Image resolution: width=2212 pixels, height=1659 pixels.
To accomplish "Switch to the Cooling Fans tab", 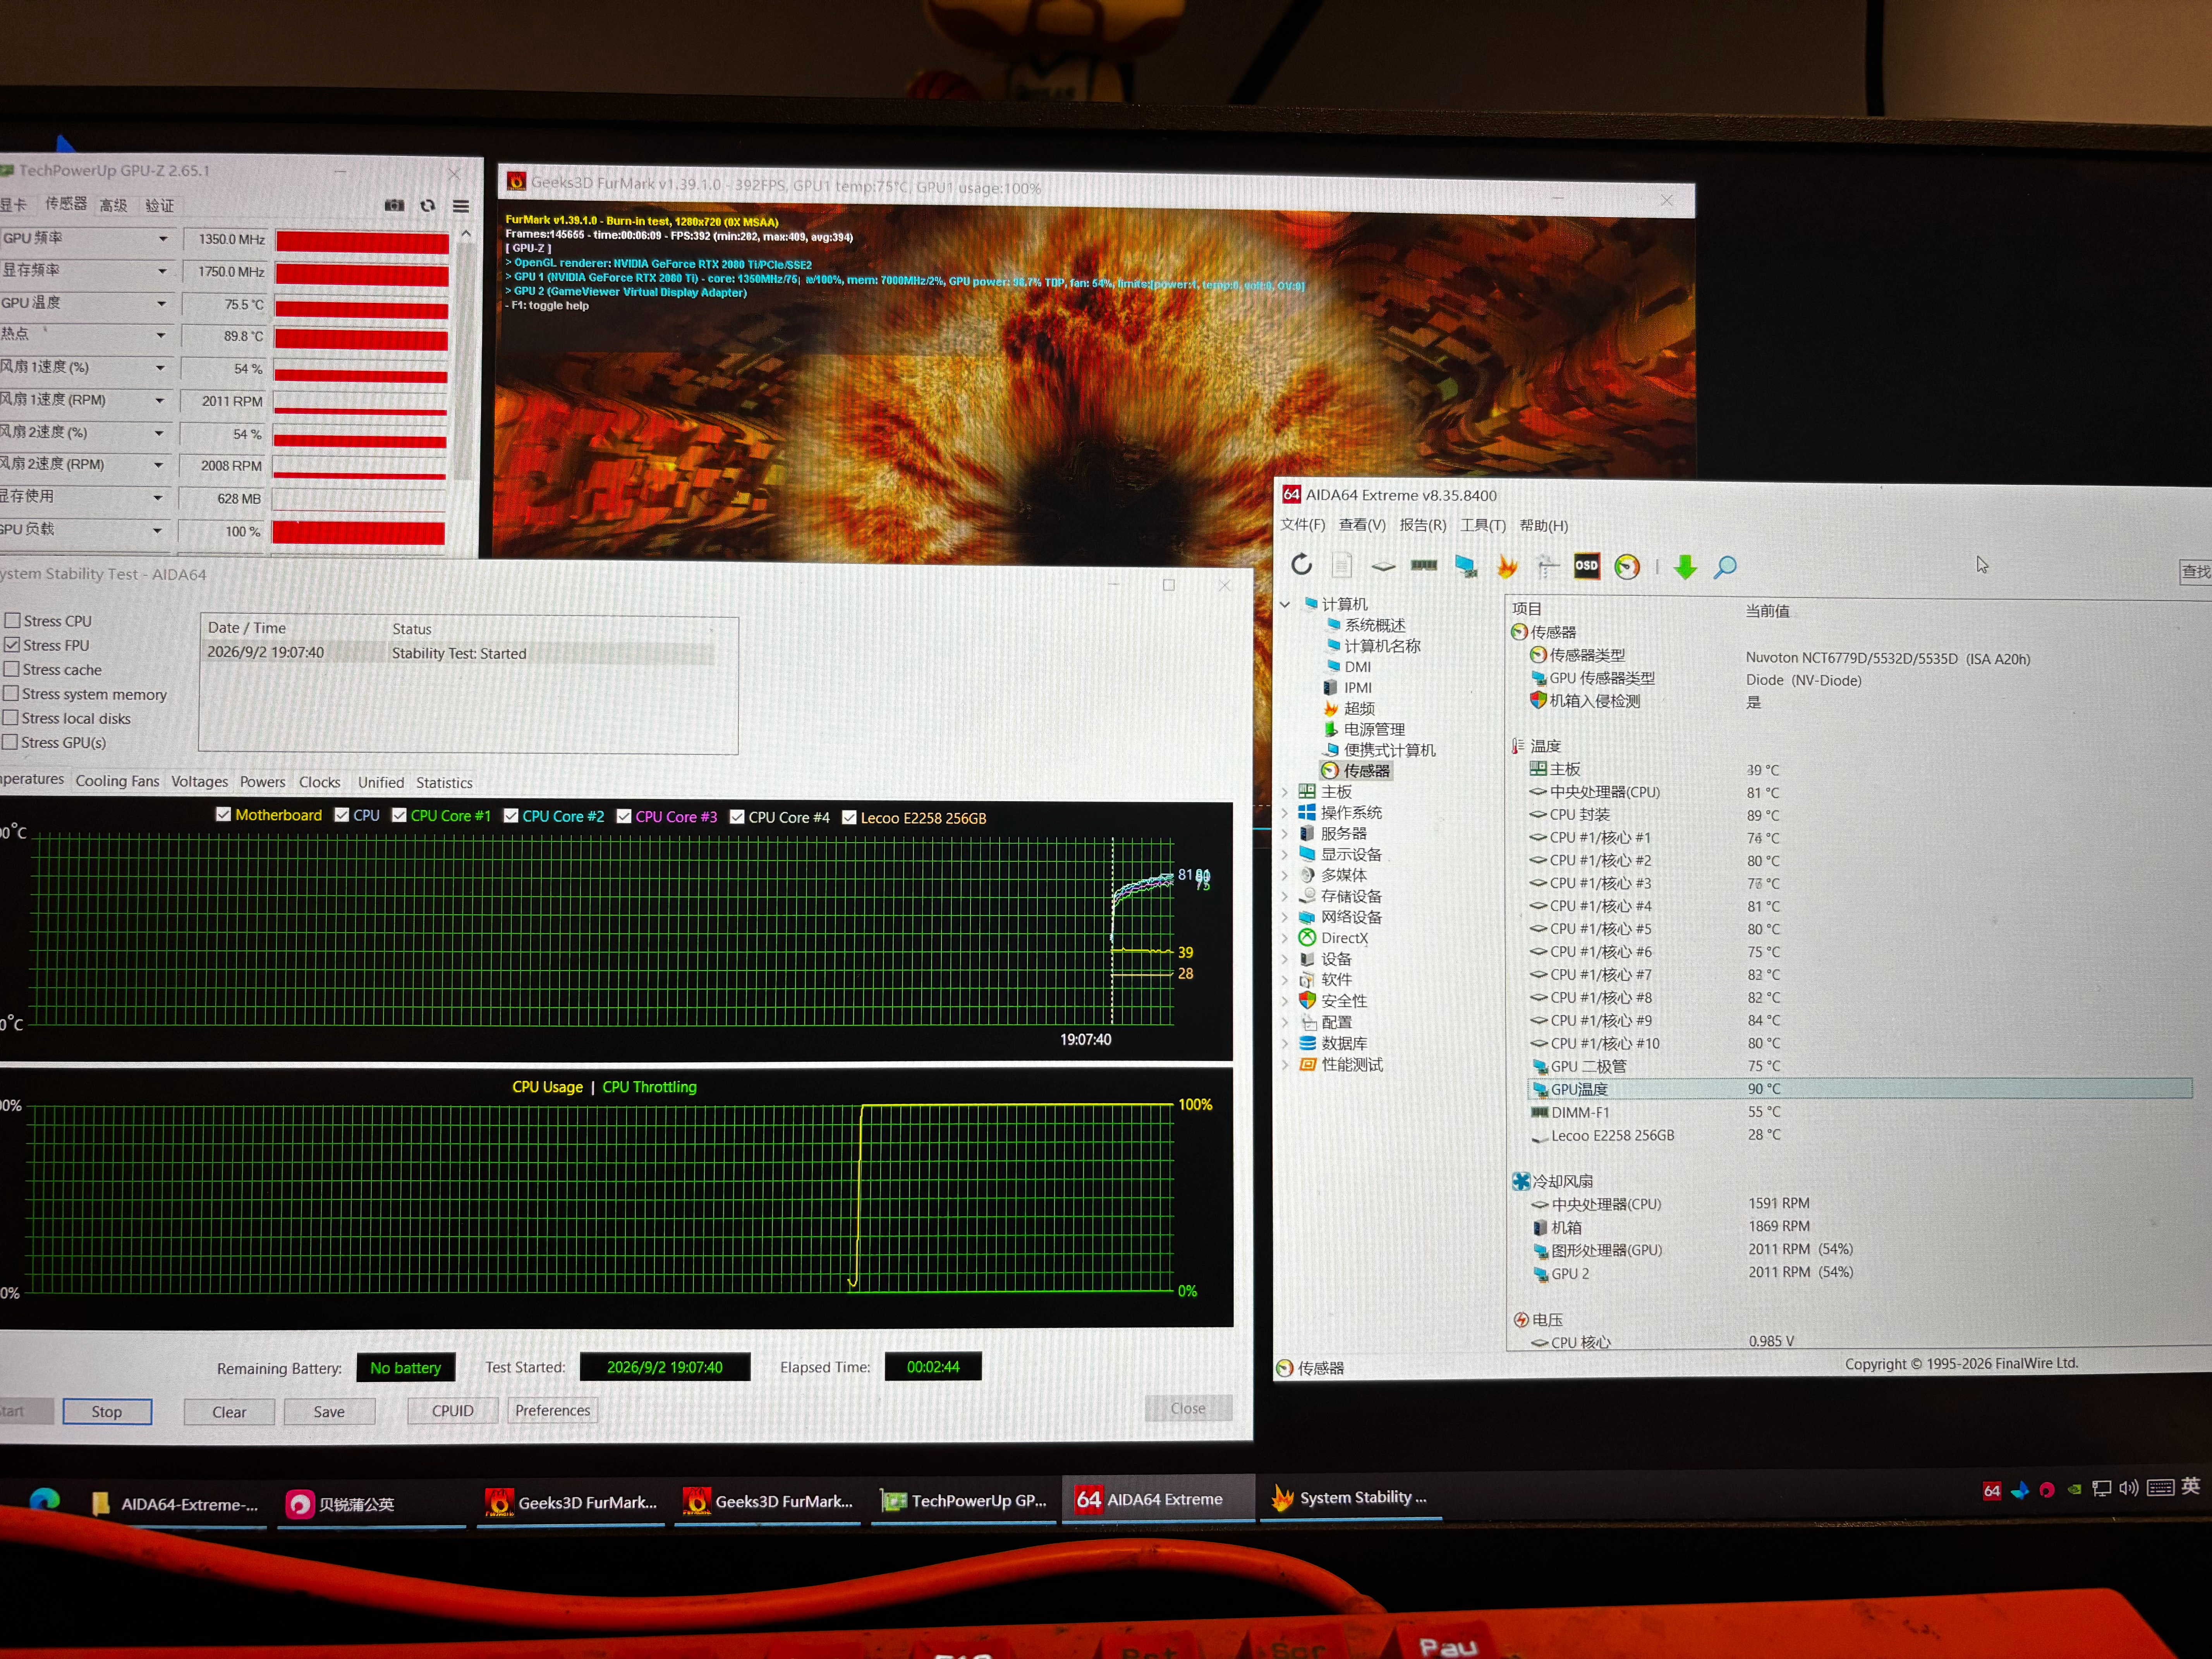I will click(117, 781).
